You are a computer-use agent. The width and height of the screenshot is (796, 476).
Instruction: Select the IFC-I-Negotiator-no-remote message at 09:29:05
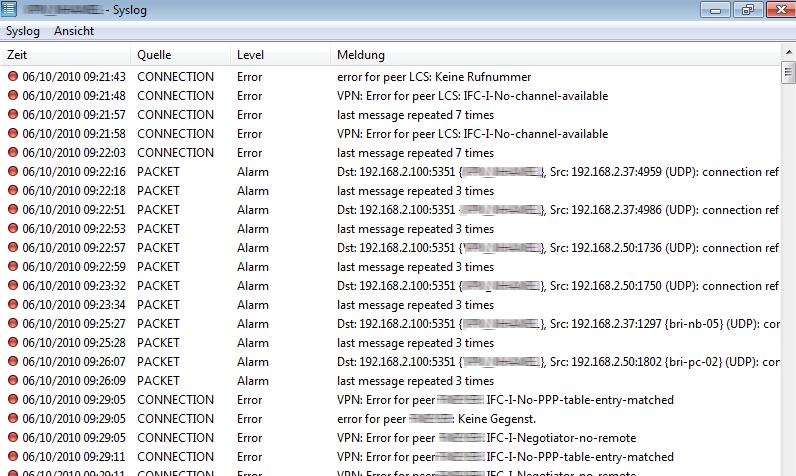pos(486,438)
